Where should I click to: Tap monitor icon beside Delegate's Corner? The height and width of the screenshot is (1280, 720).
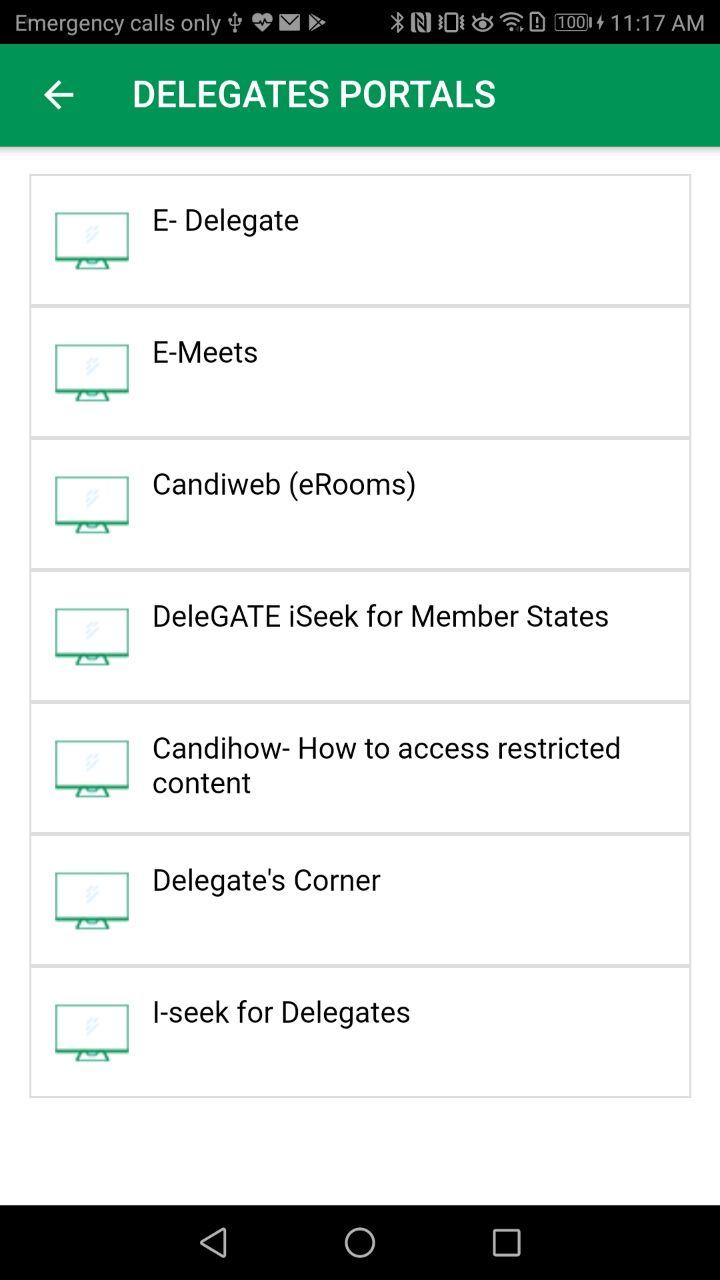92,900
